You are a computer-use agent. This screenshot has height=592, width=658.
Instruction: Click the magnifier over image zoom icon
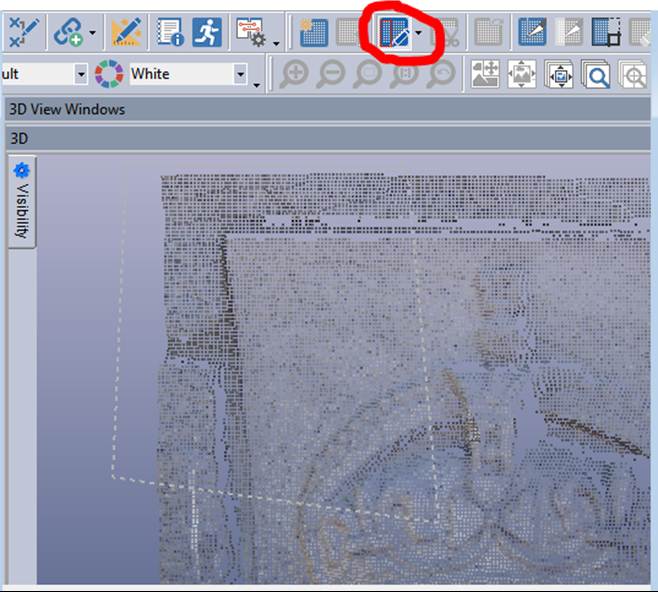pyautogui.click(x=596, y=74)
